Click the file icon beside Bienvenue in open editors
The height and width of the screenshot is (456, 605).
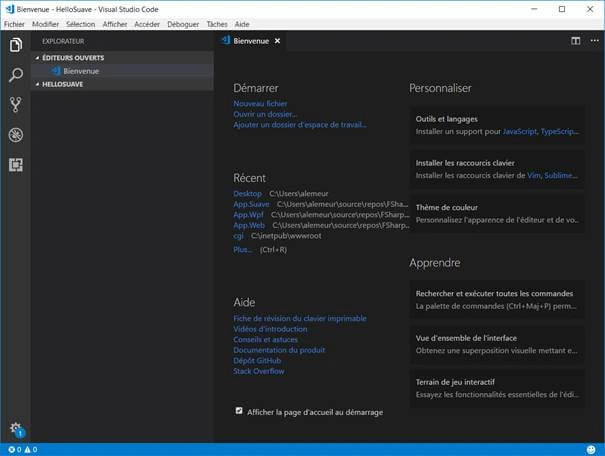[56, 71]
